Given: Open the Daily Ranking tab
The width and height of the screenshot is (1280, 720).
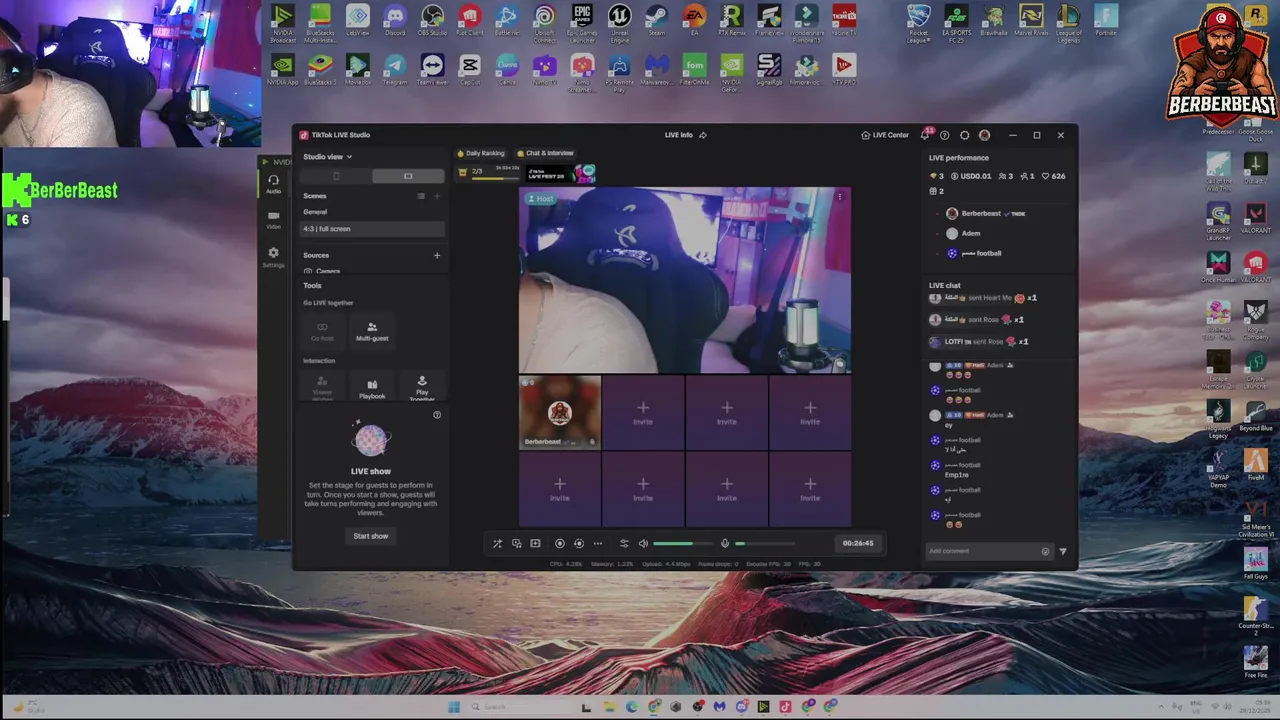Looking at the screenshot, I should [481, 153].
